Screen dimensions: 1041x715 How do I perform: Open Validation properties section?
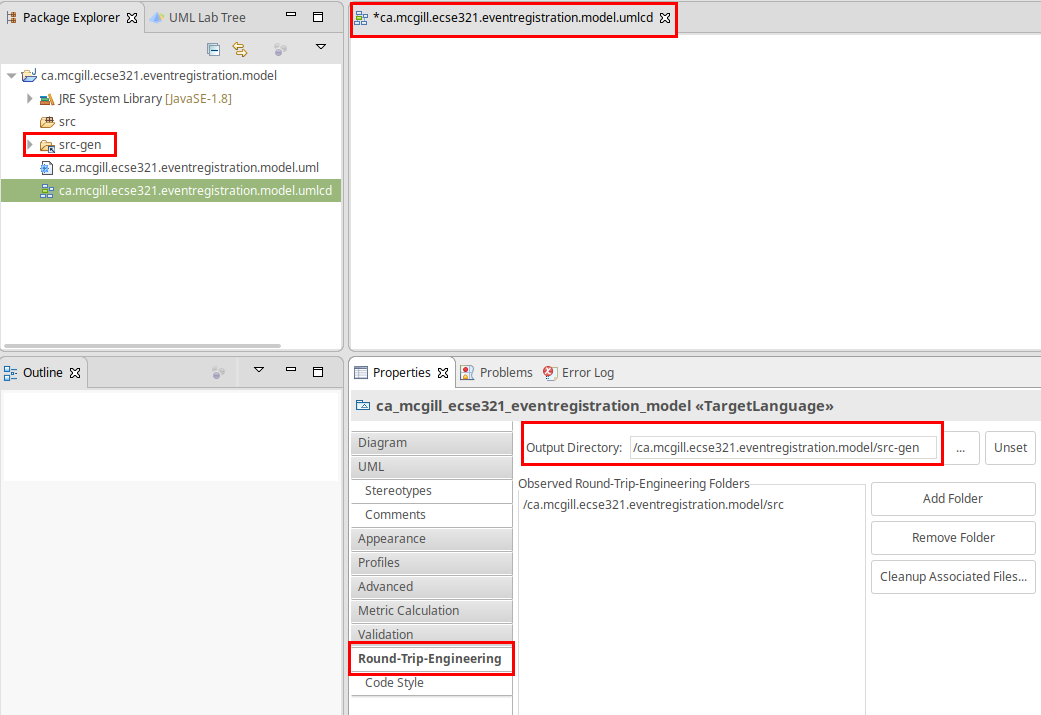click(432, 634)
